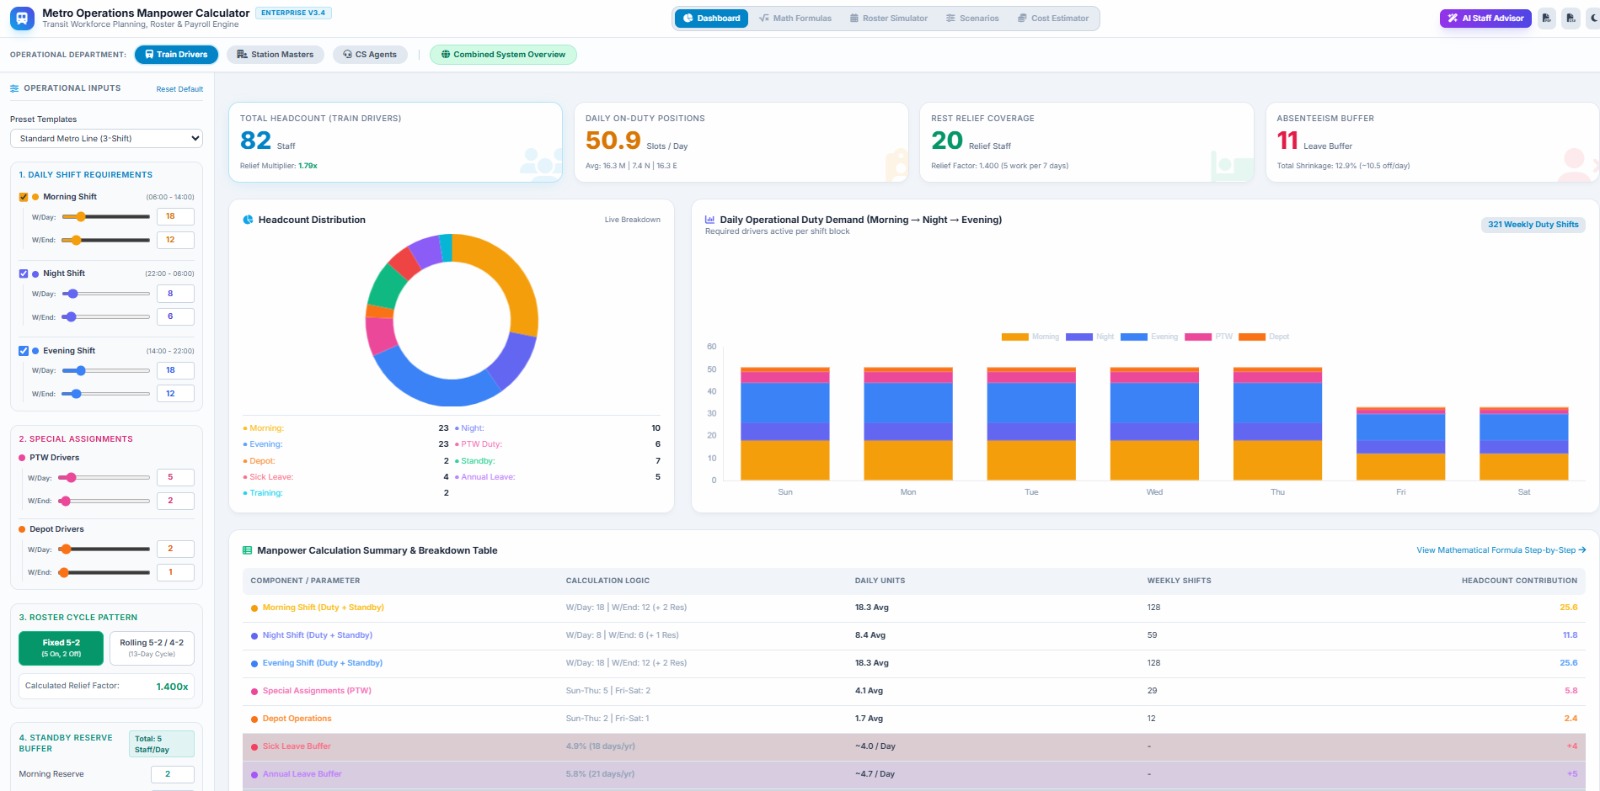Viewport: 1600px width, 791px height.
Task: Select Rolling 5-2 / 4-2 roster pattern
Action: [152, 648]
